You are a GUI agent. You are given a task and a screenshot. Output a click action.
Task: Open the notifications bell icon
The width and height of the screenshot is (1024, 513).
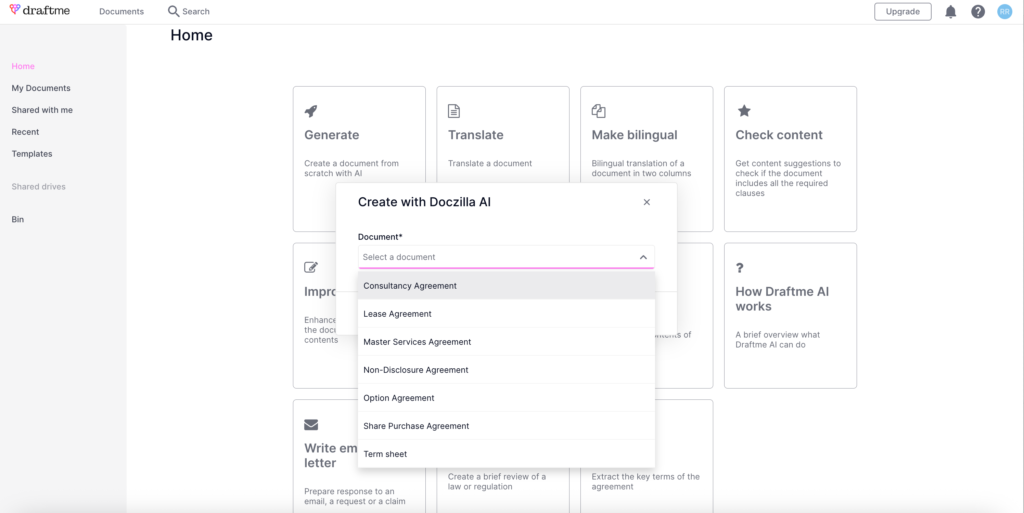(950, 12)
